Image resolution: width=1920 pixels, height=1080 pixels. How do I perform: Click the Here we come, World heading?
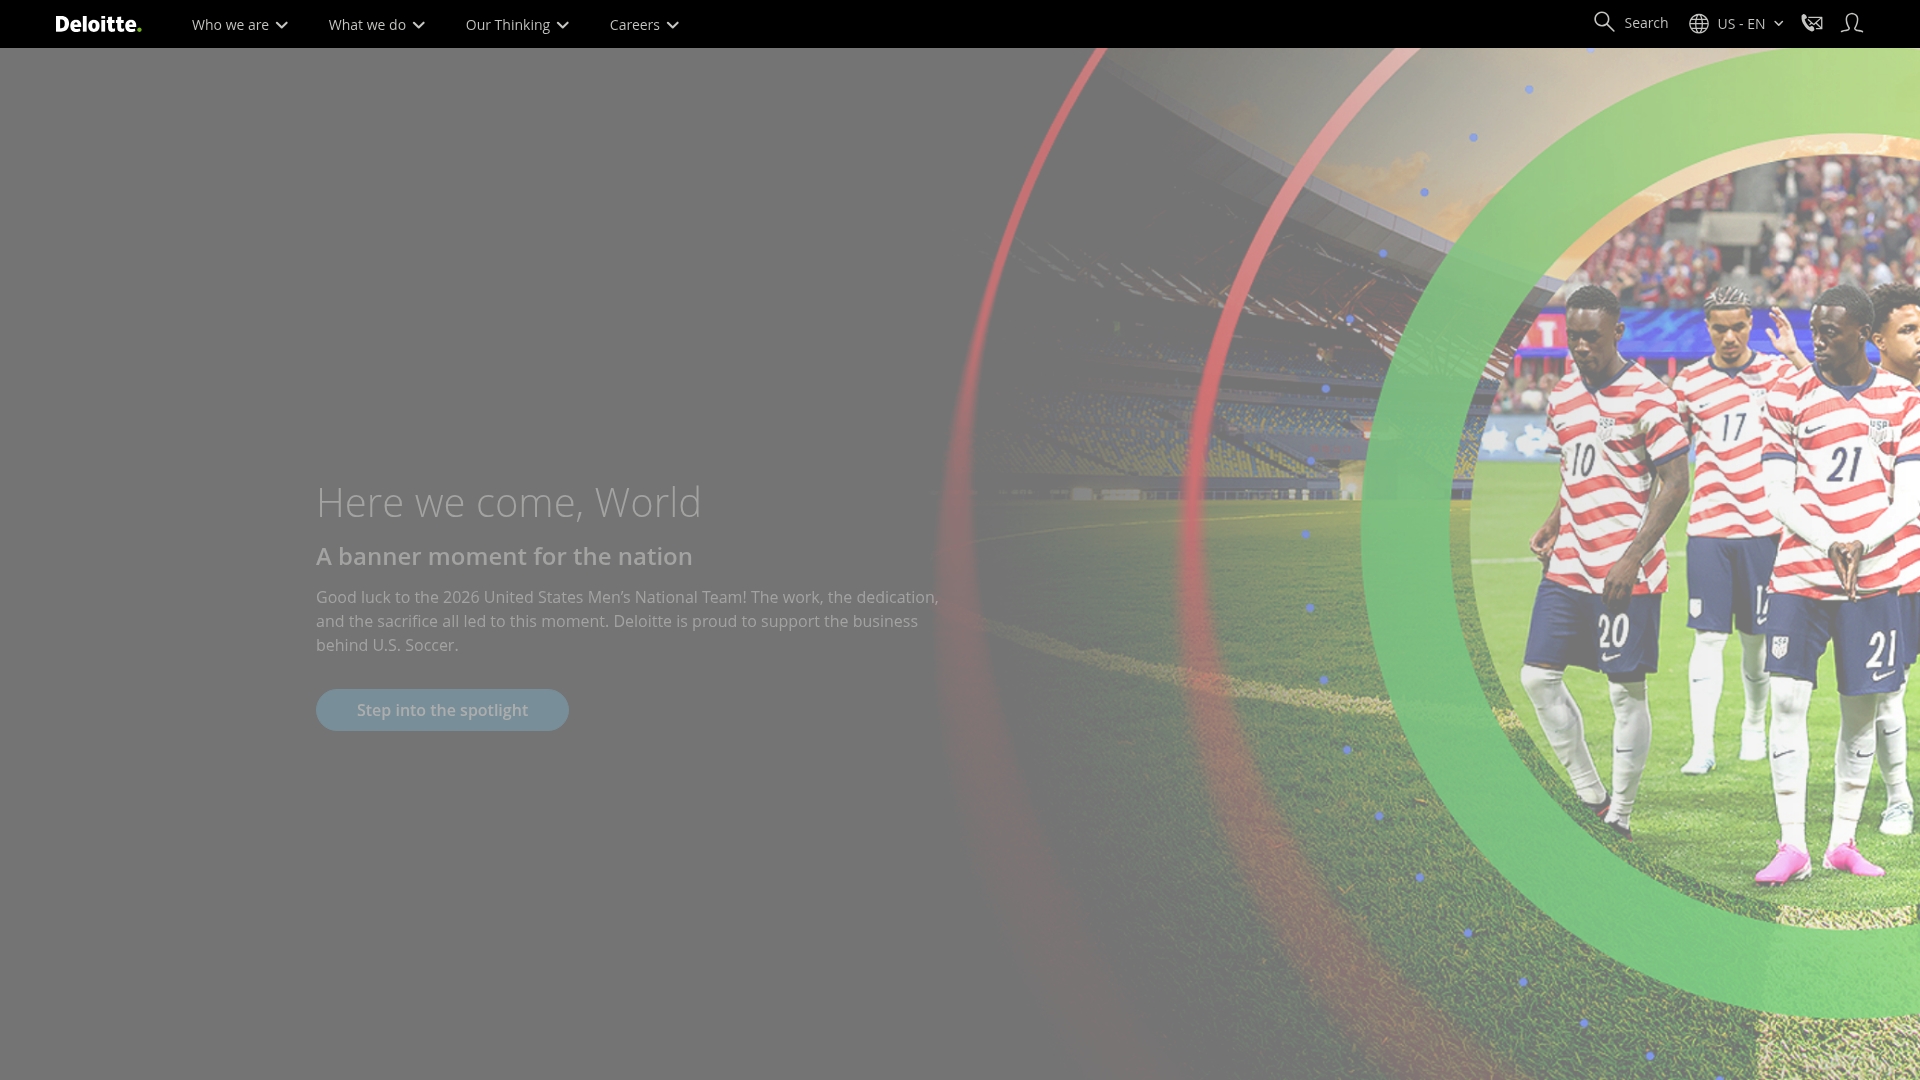coord(509,502)
